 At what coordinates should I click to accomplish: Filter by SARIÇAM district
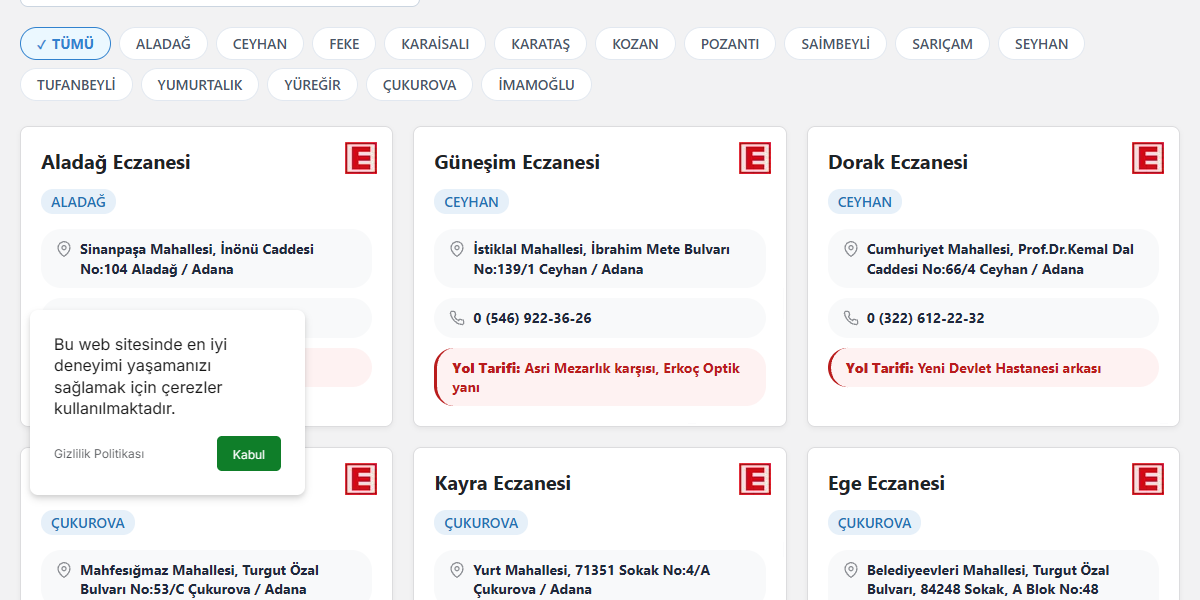point(942,44)
